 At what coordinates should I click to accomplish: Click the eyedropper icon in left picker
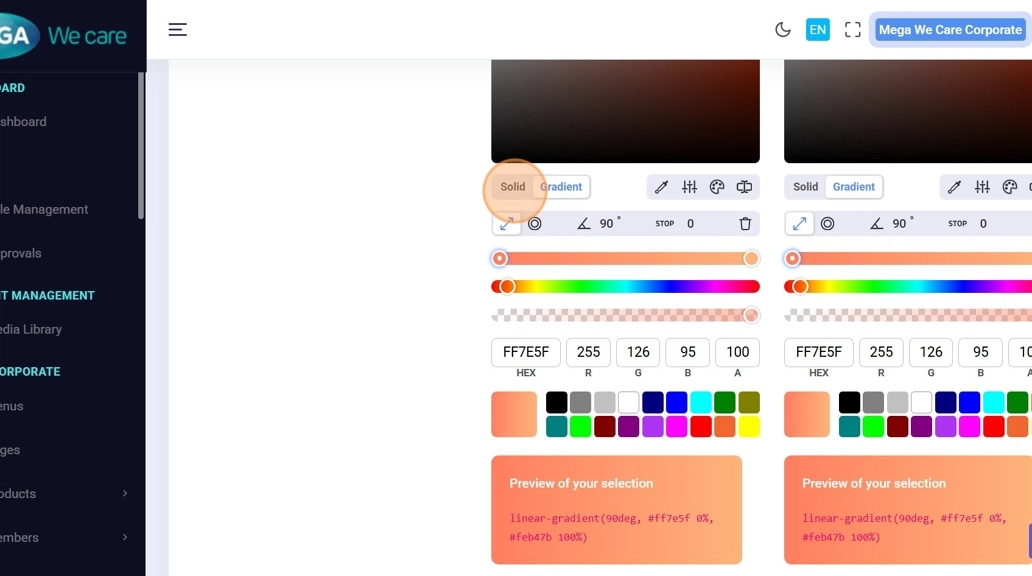(x=661, y=187)
